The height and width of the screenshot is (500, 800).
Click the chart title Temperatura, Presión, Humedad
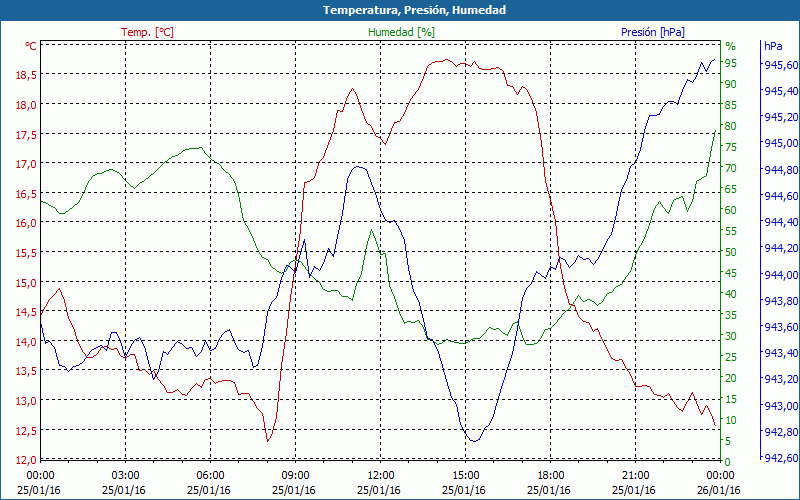coord(414,10)
